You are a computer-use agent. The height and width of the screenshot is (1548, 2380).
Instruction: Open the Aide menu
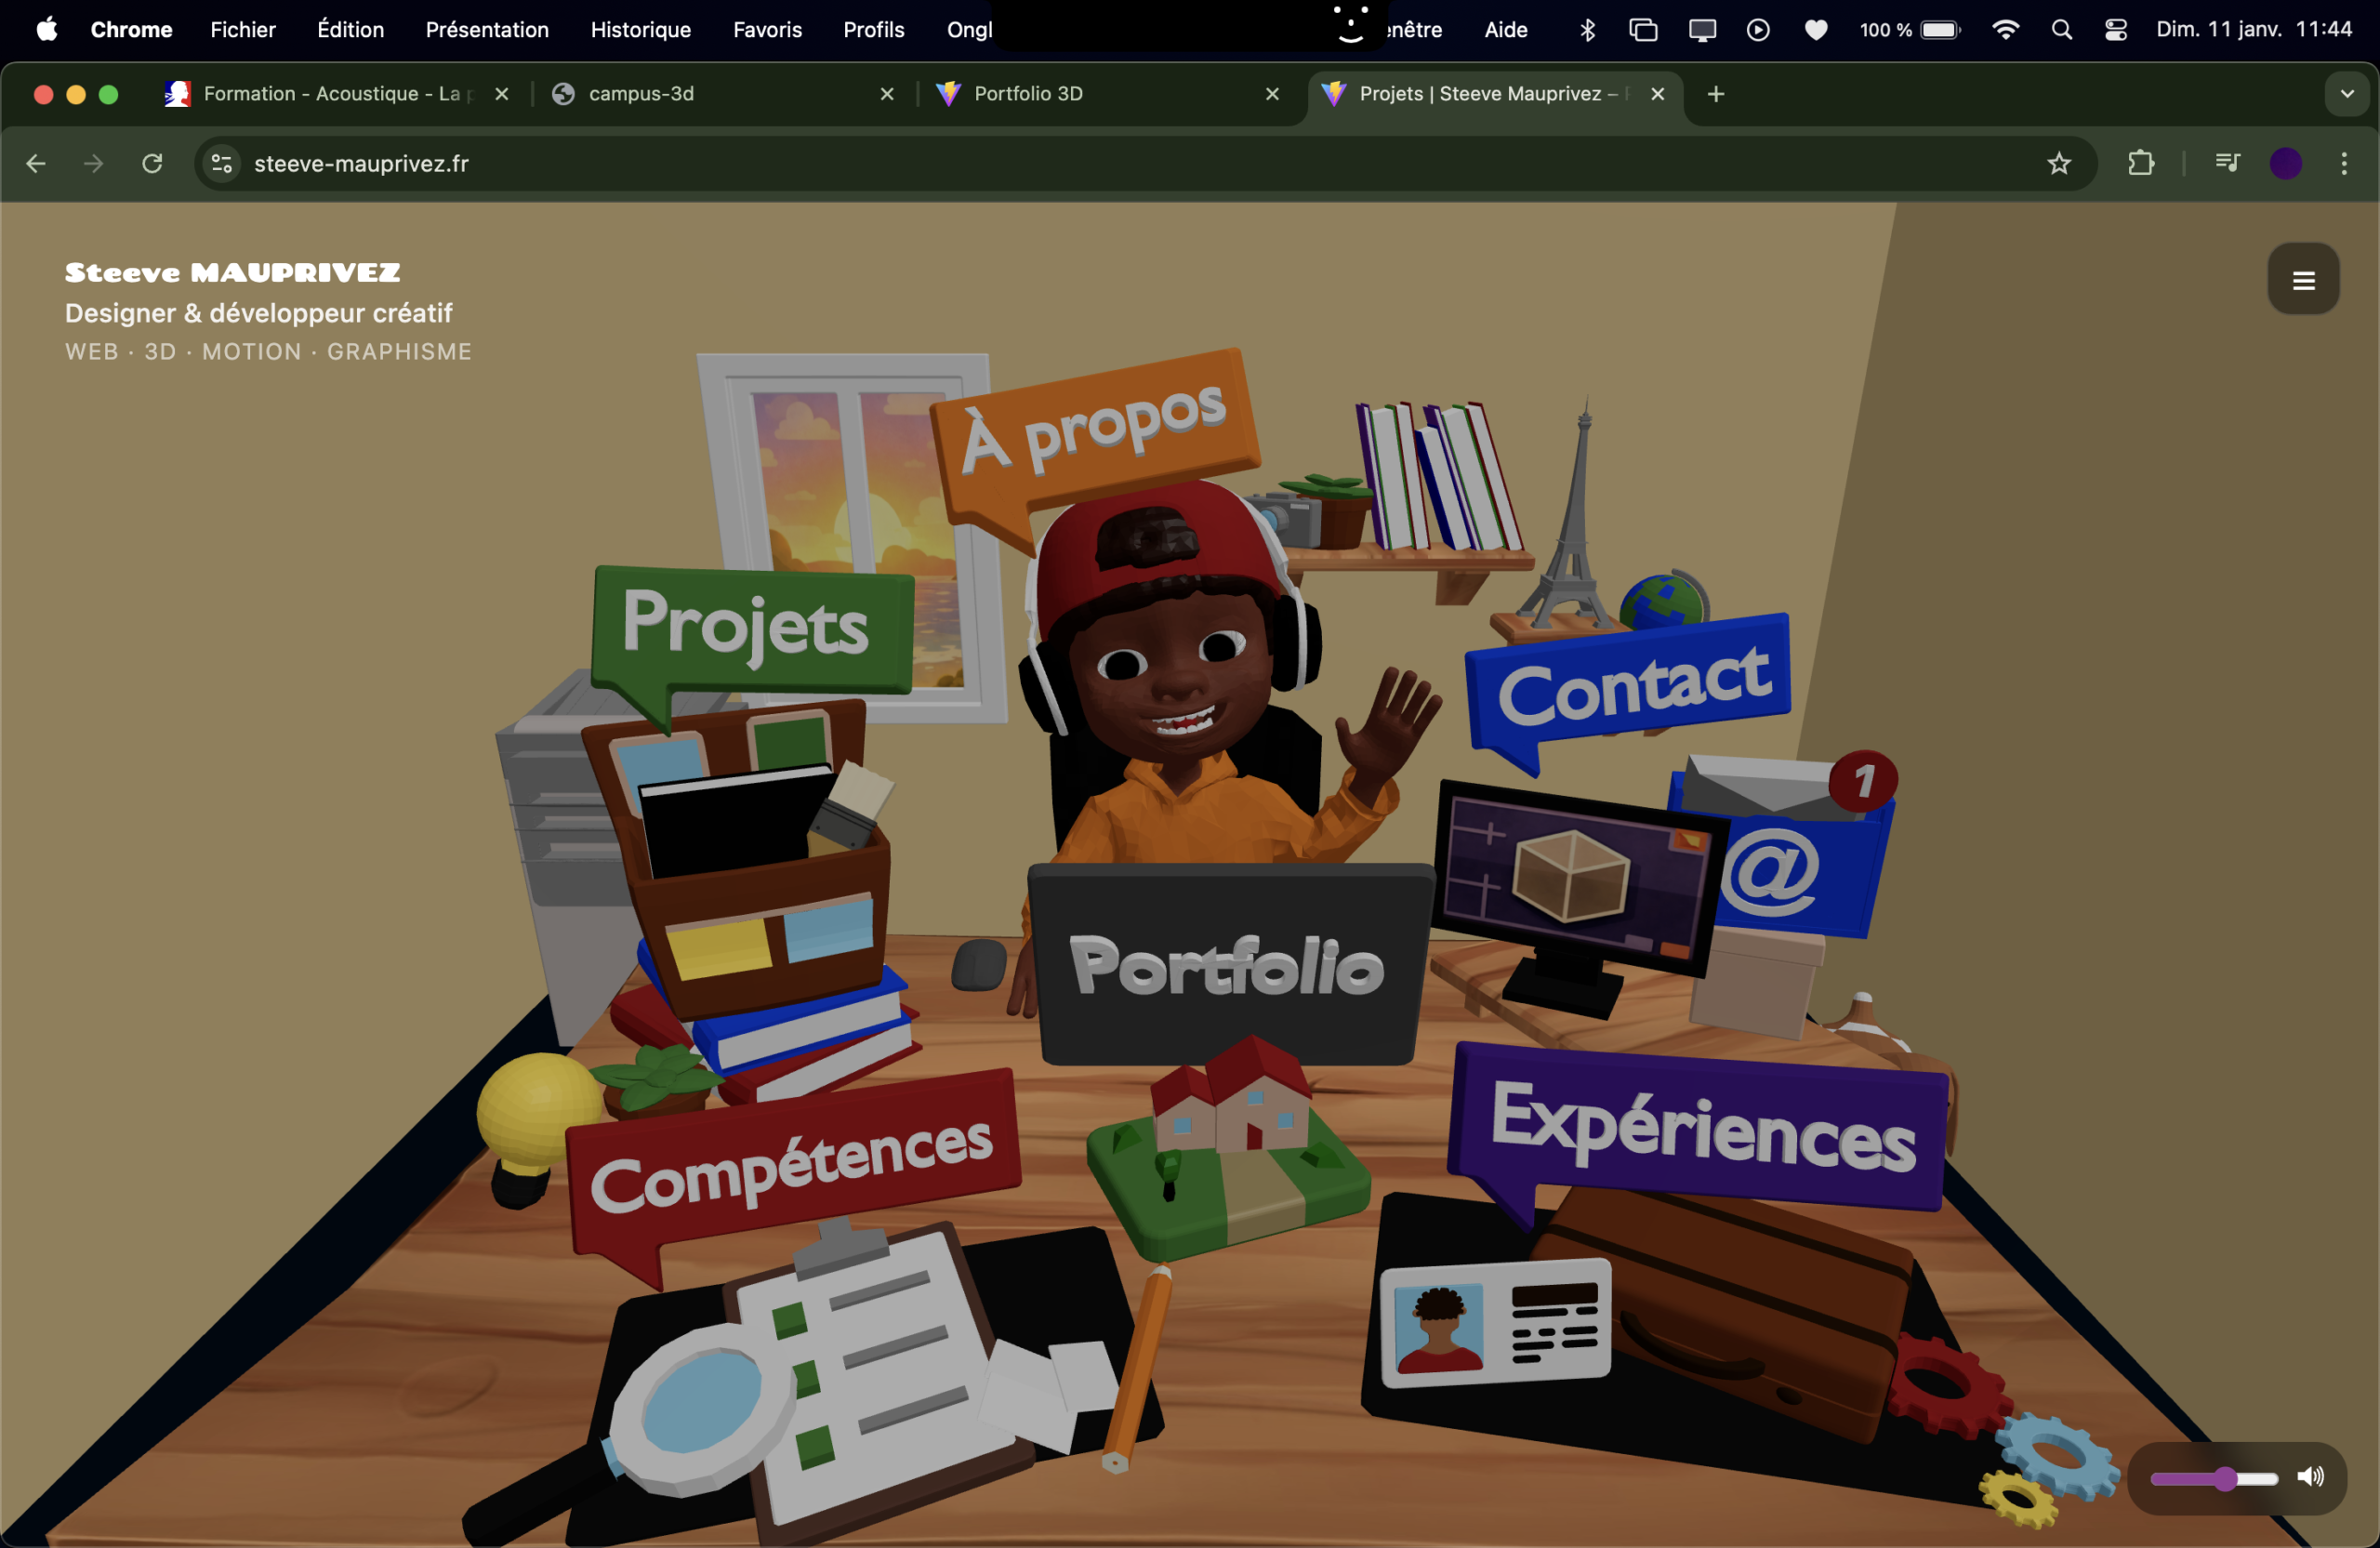(x=1505, y=30)
